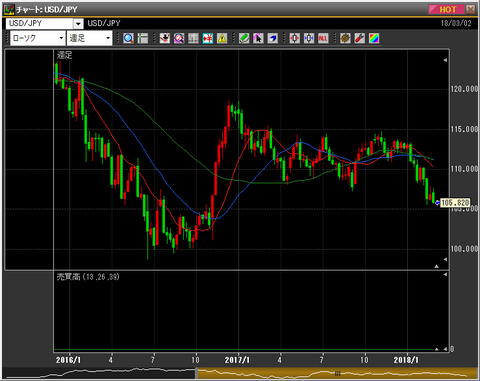
Task: Click the gray unselected area of overview bar
Action: [x=99, y=373]
